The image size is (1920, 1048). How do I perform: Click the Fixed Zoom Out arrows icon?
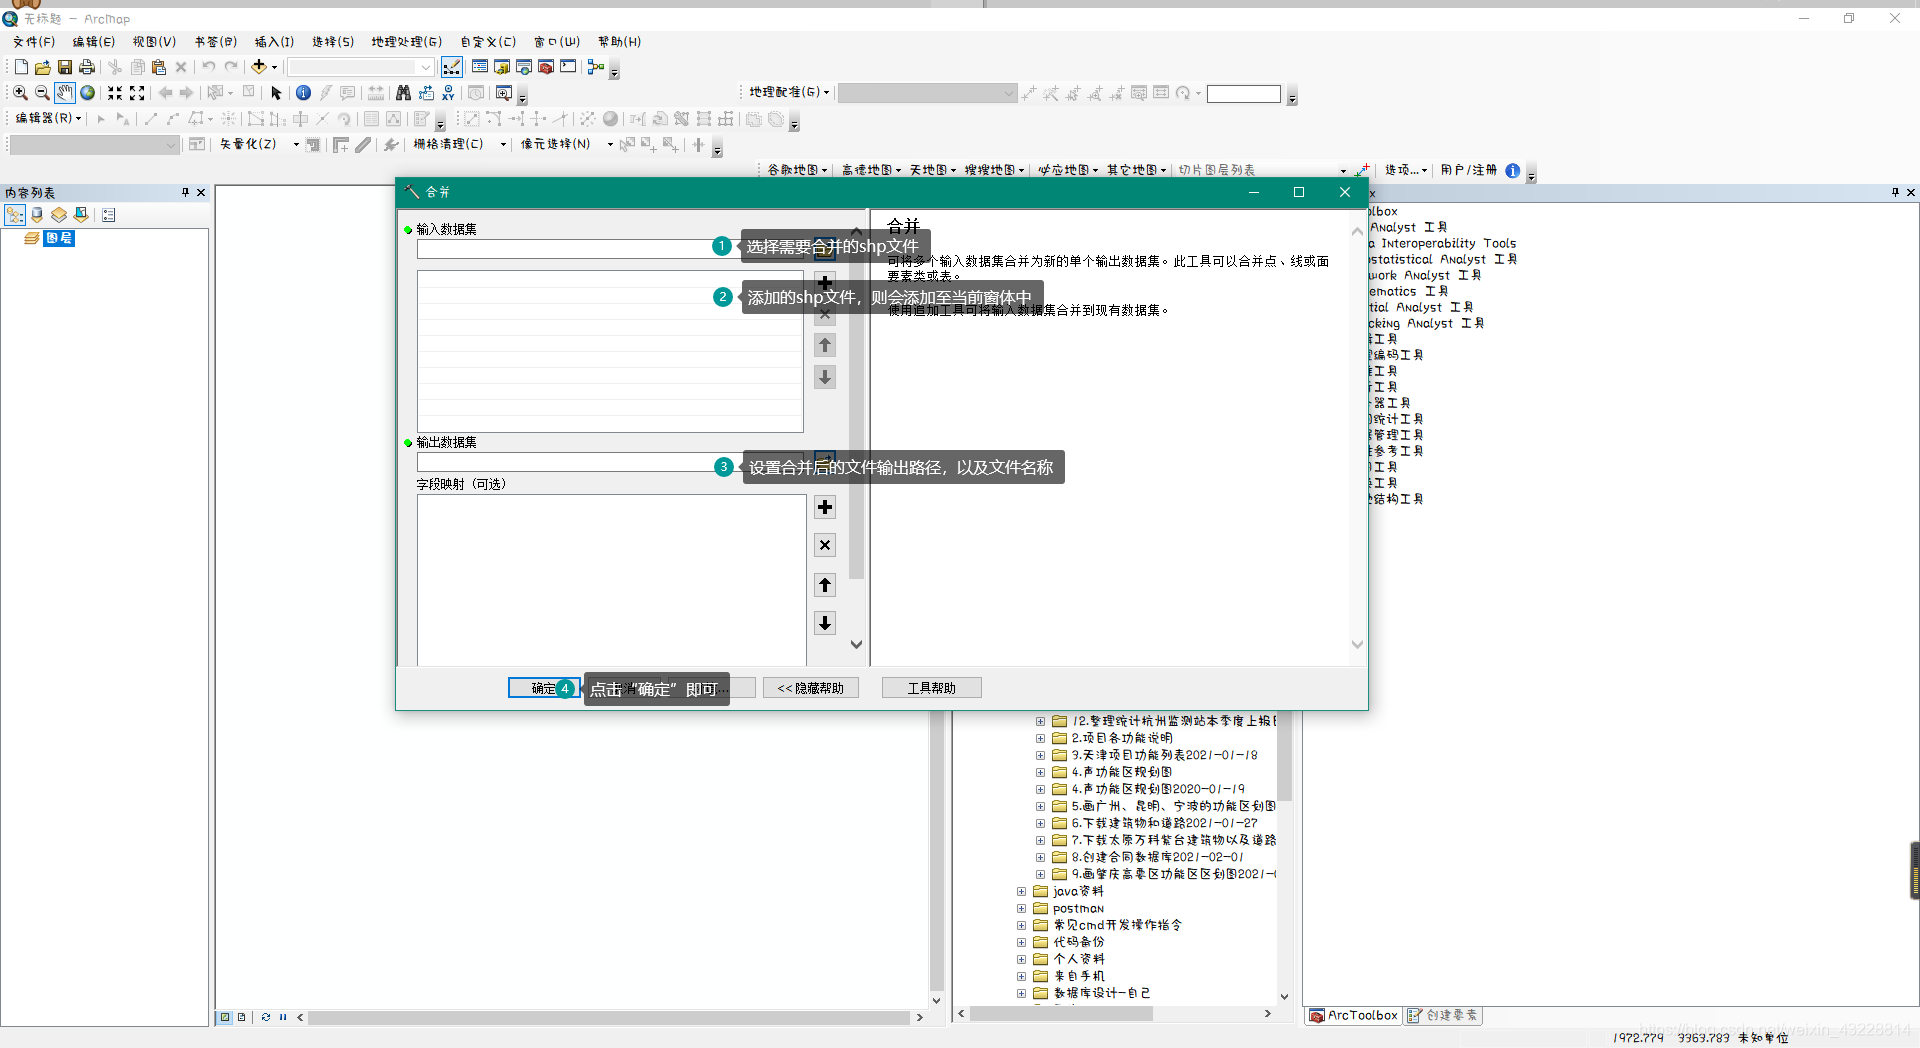(x=137, y=93)
